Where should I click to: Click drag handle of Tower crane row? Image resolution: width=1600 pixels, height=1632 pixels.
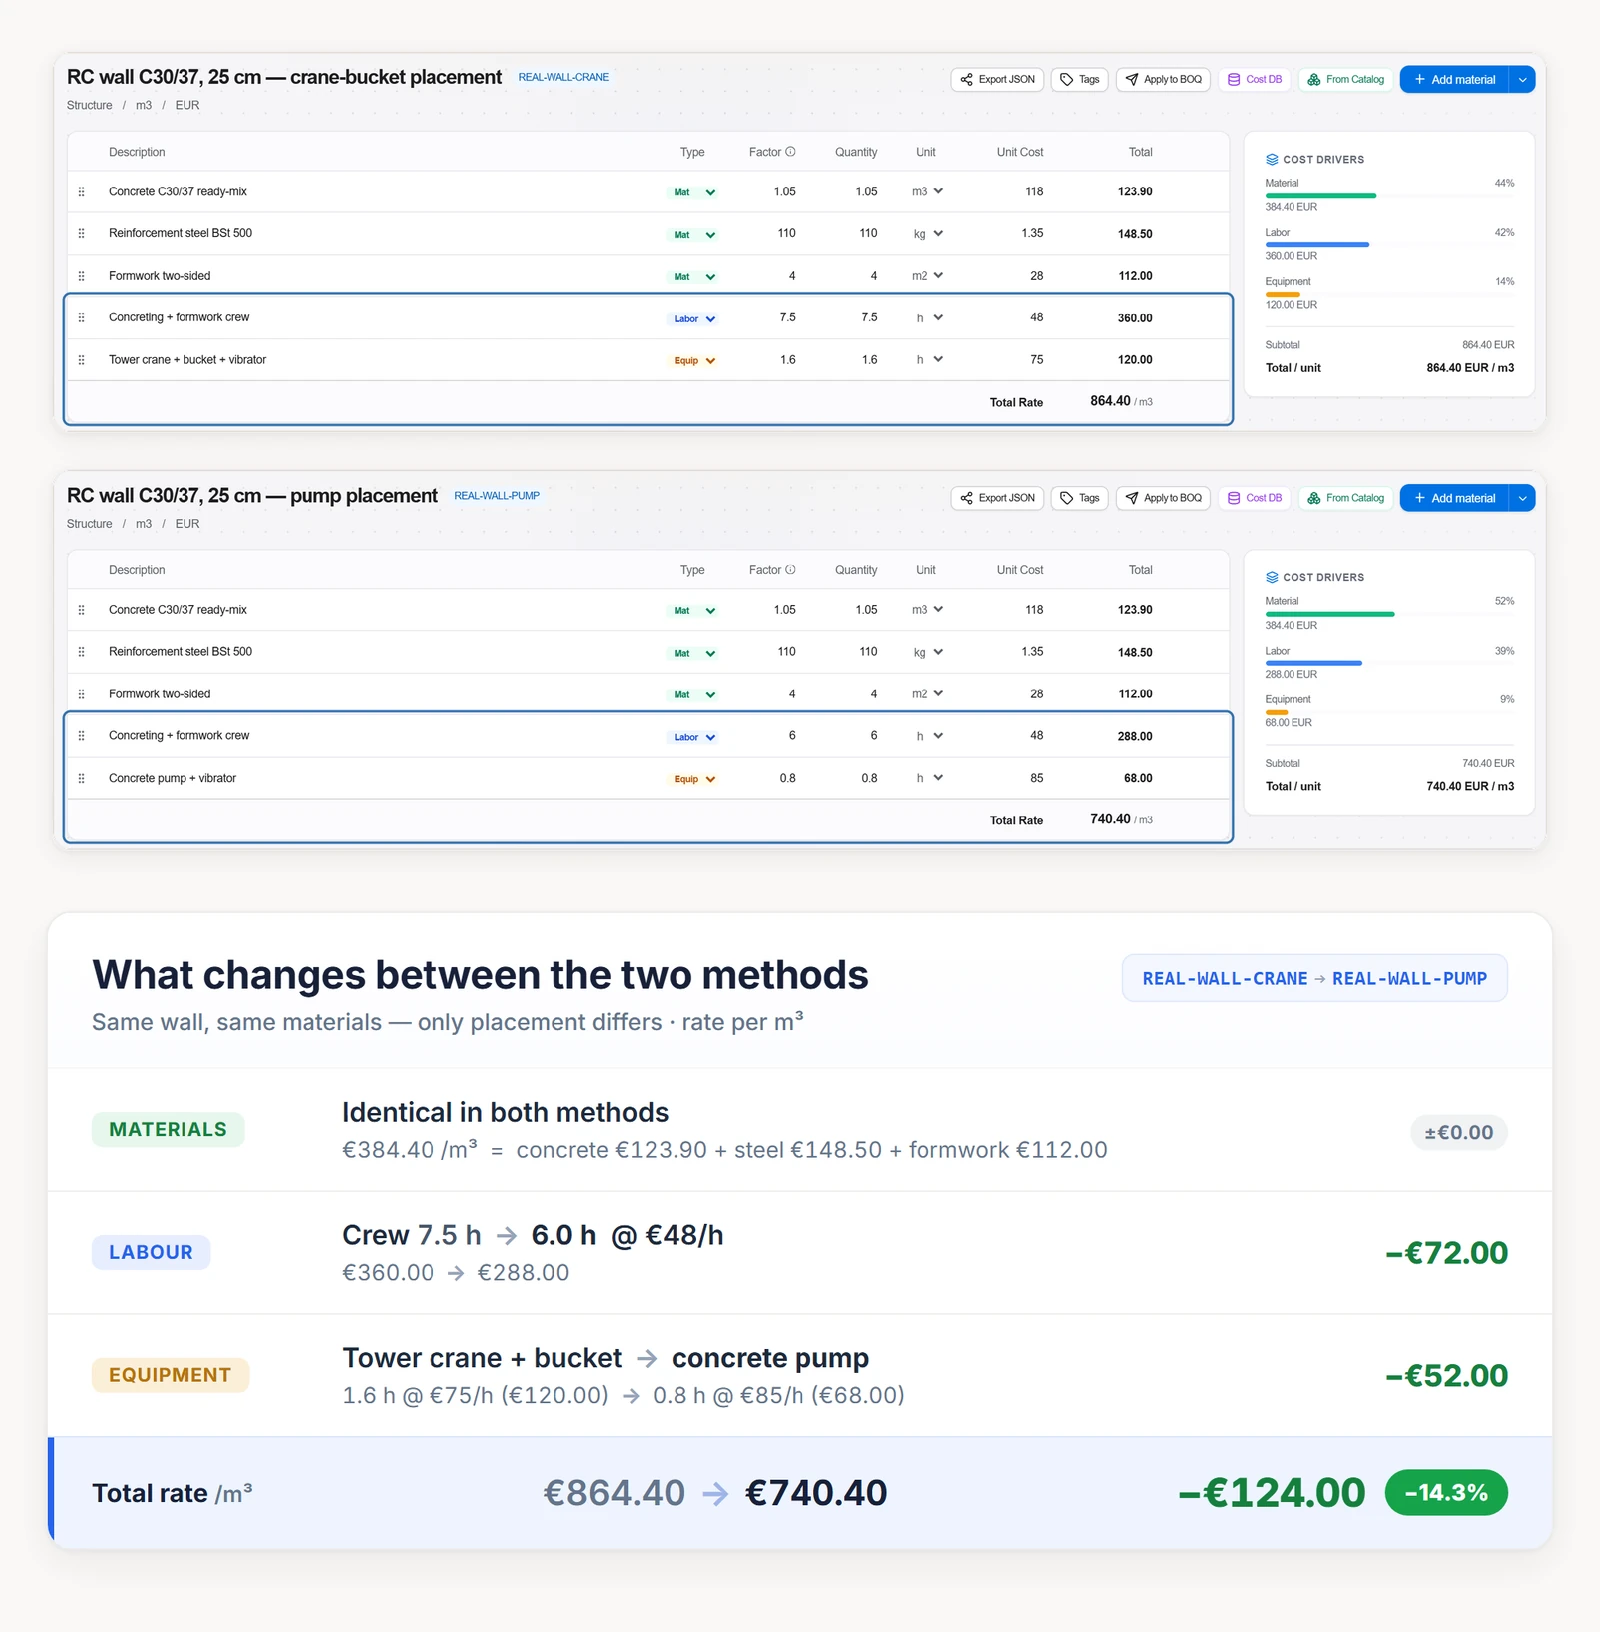tap(82, 360)
